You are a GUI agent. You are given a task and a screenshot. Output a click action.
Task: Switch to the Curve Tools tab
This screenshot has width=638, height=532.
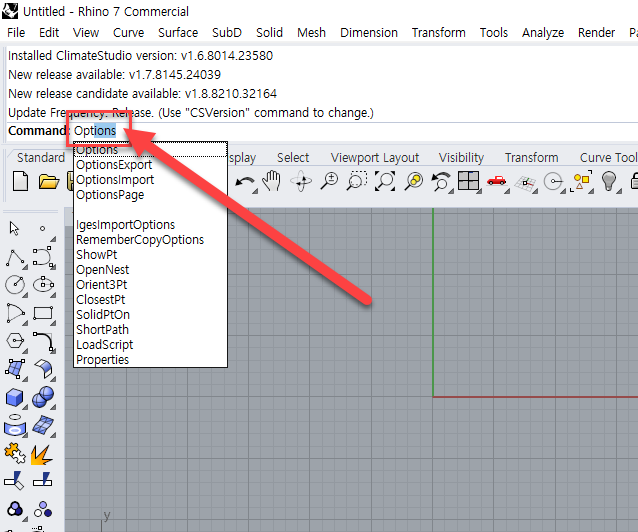pos(608,158)
